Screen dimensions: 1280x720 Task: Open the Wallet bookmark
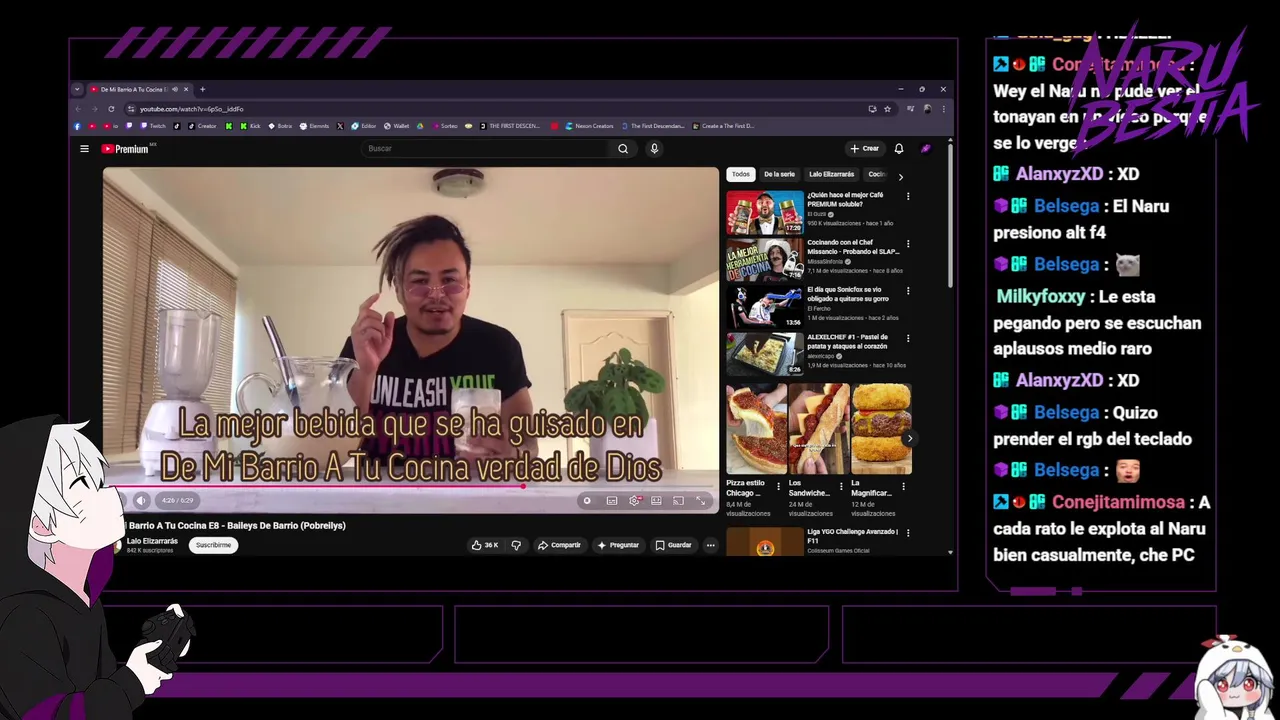397,126
